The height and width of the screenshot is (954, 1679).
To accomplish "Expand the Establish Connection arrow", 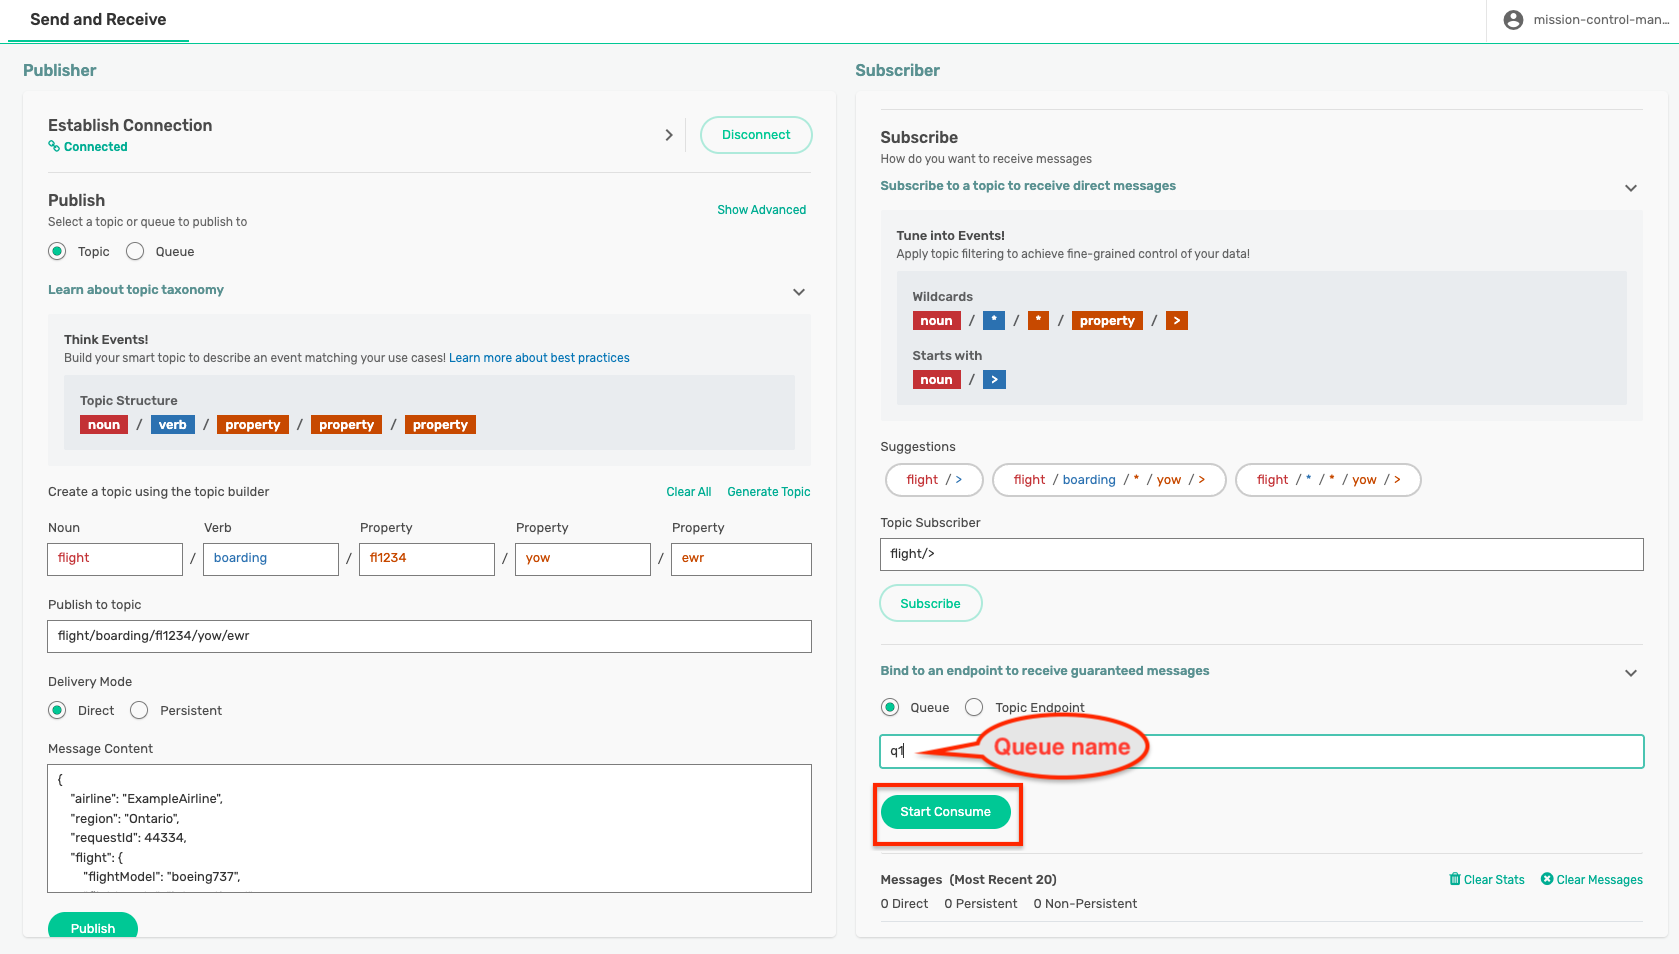I will click(669, 135).
